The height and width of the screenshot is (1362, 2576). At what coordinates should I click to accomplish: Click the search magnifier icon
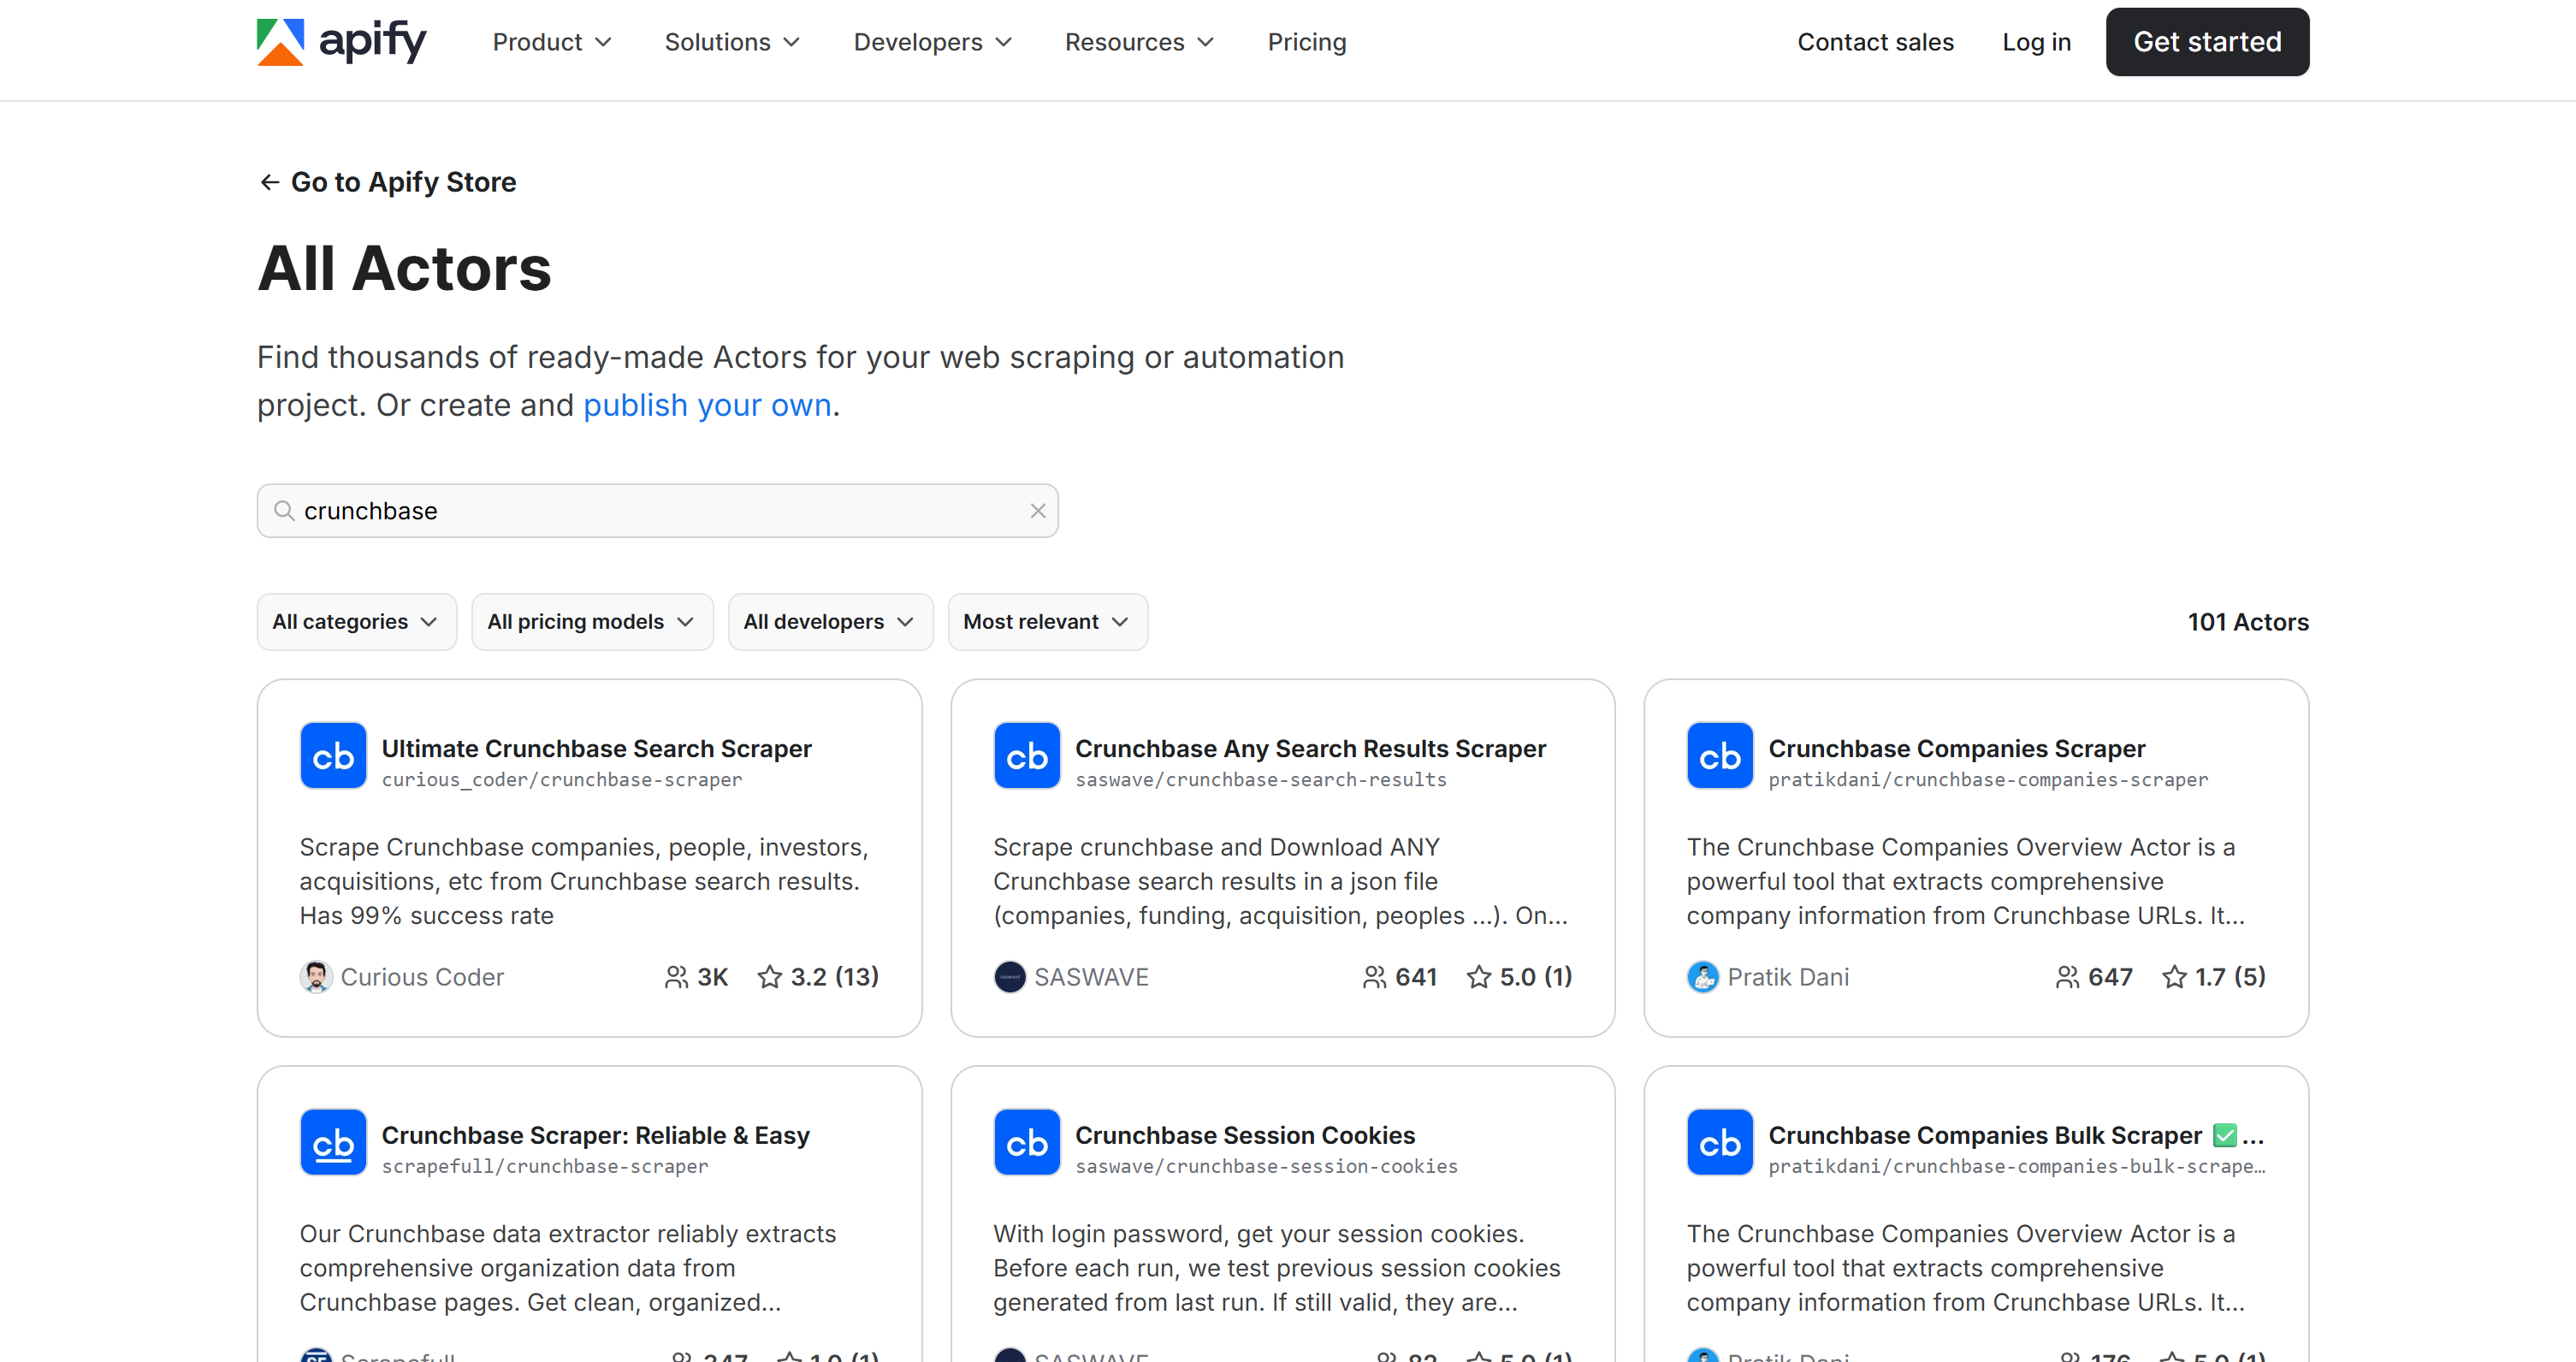[x=284, y=510]
